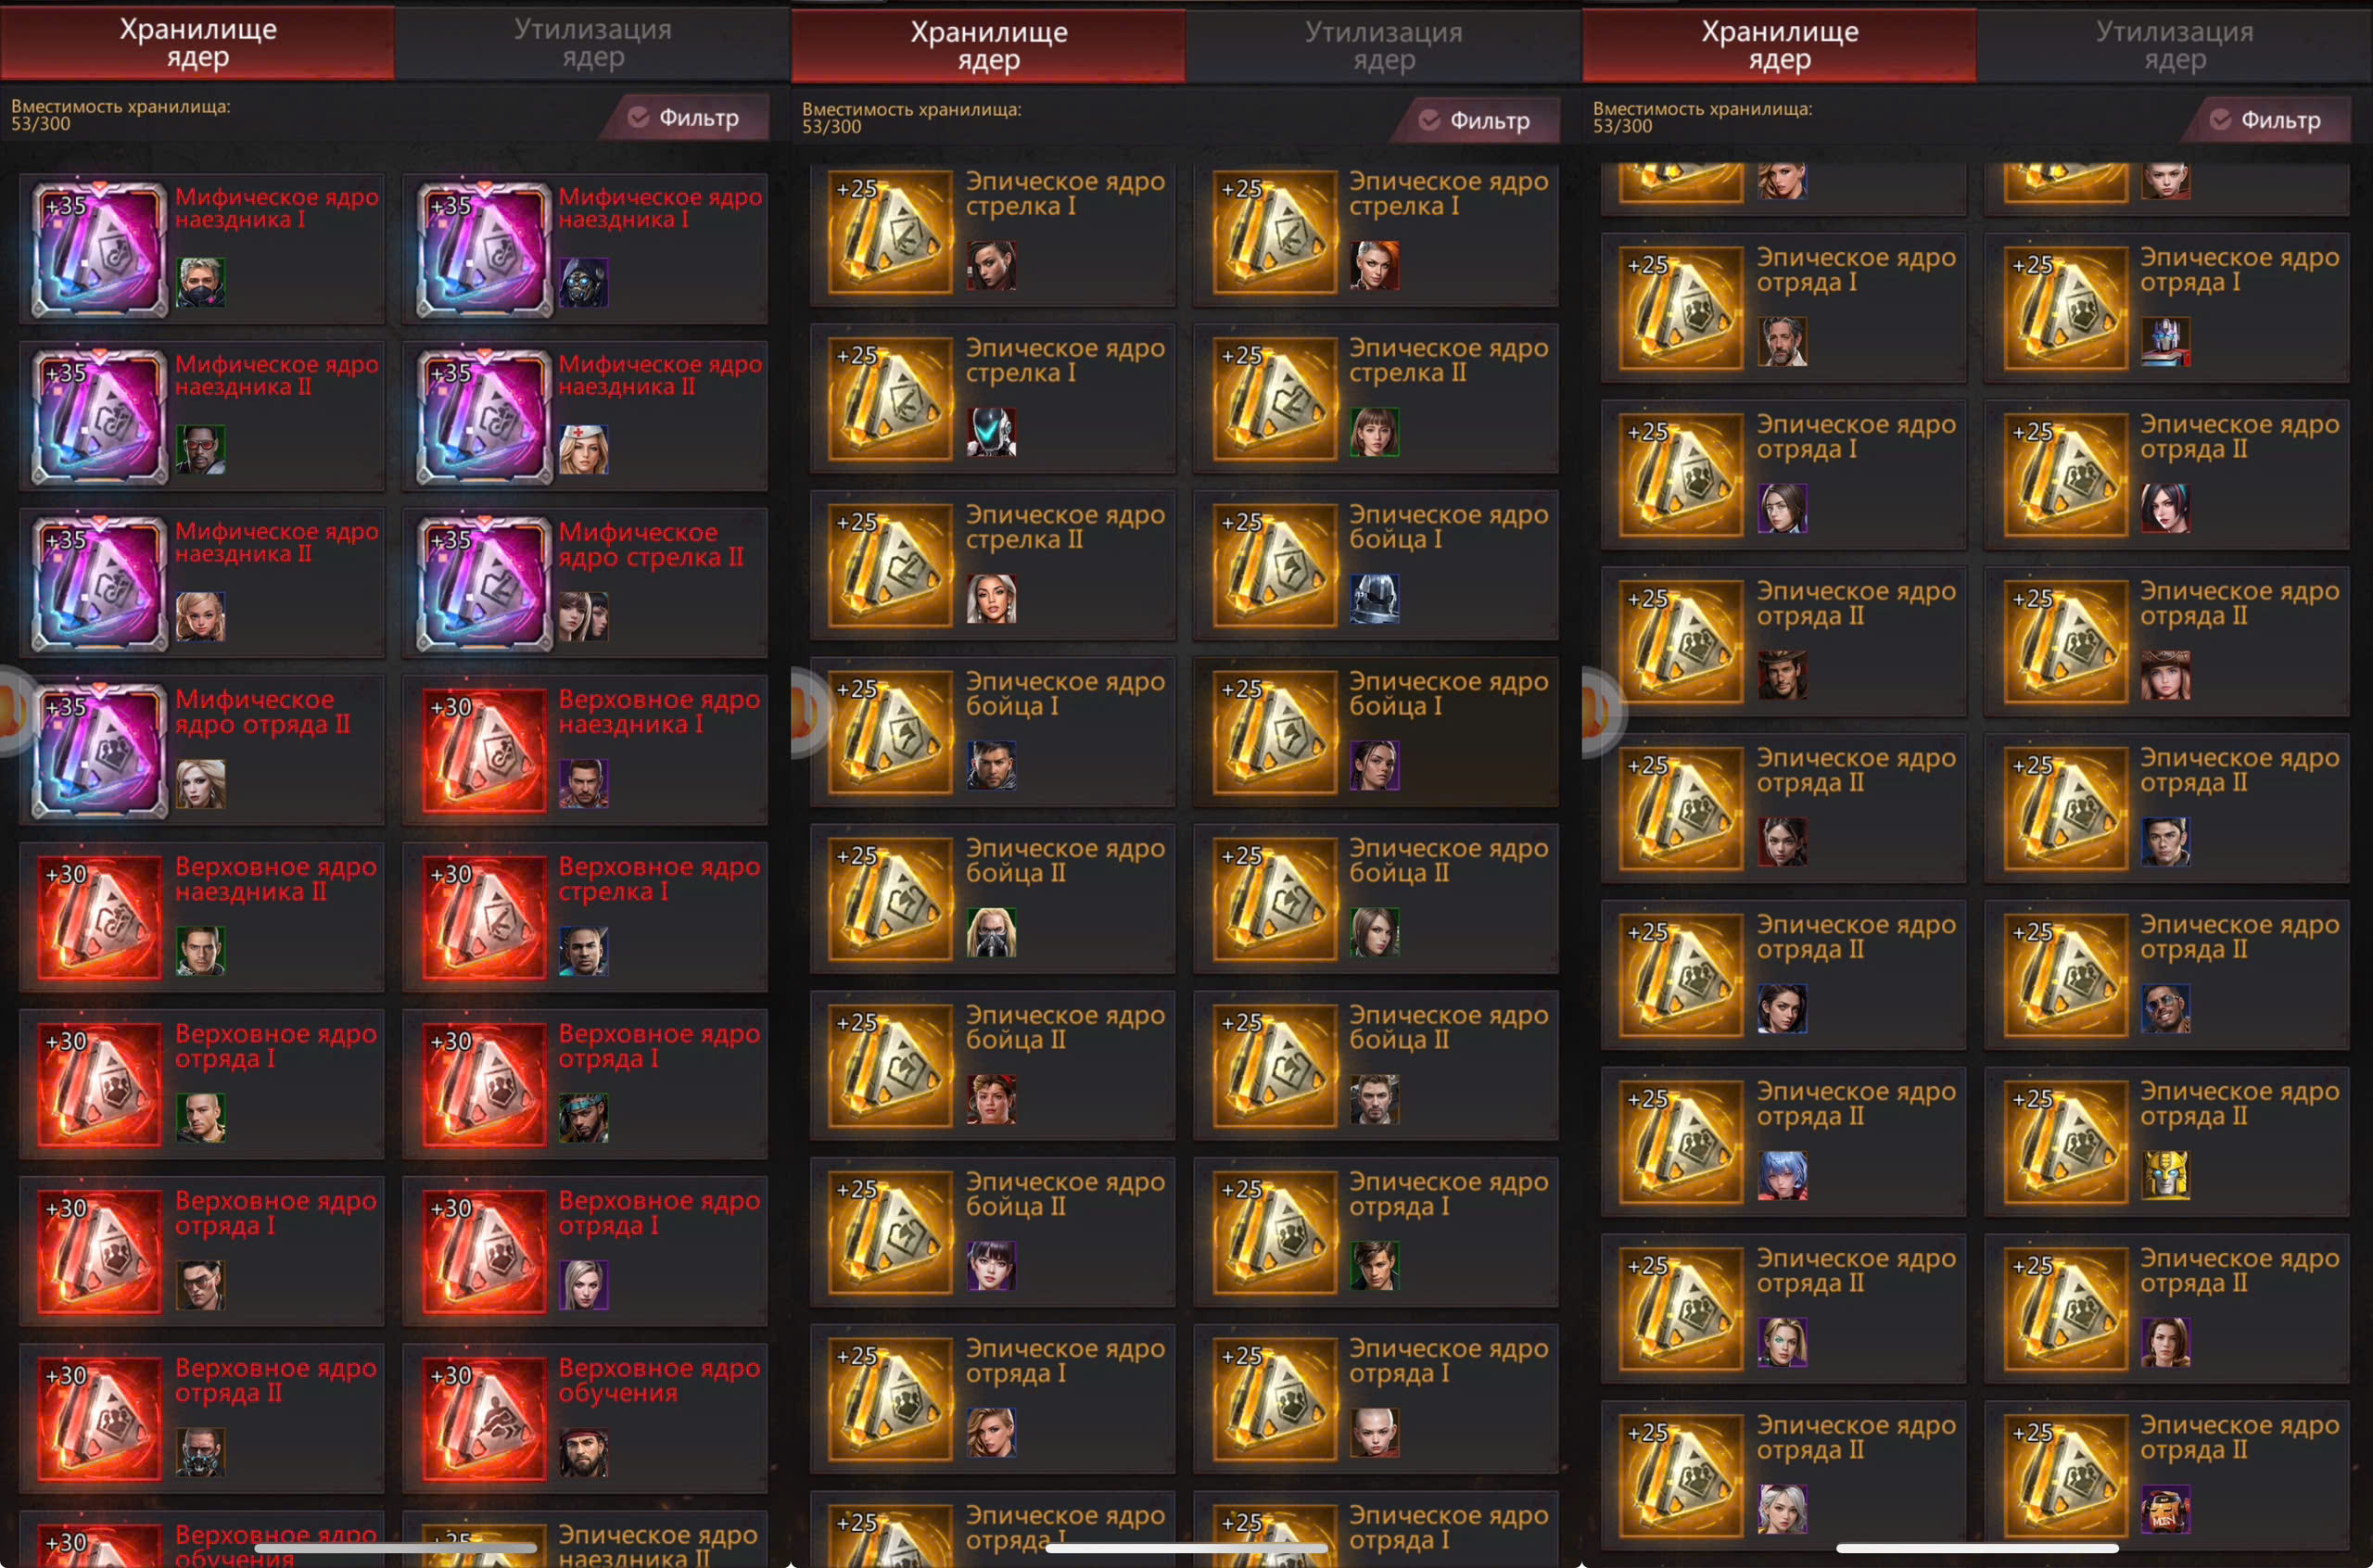The height and width of the screenshot is (1568, 2373).
Task: Open the Верховное ядро обучения item with the bearded hero
Action: point(585,1418)
